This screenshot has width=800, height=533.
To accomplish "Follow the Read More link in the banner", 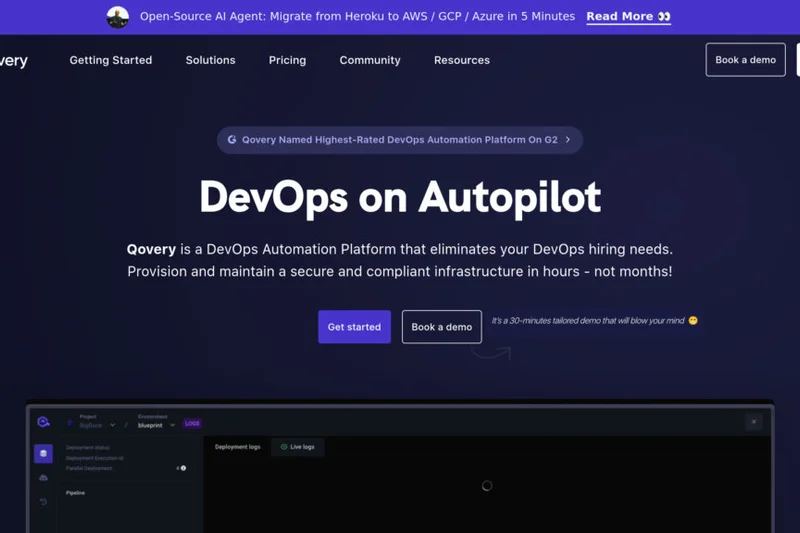I will pos(628,17).
